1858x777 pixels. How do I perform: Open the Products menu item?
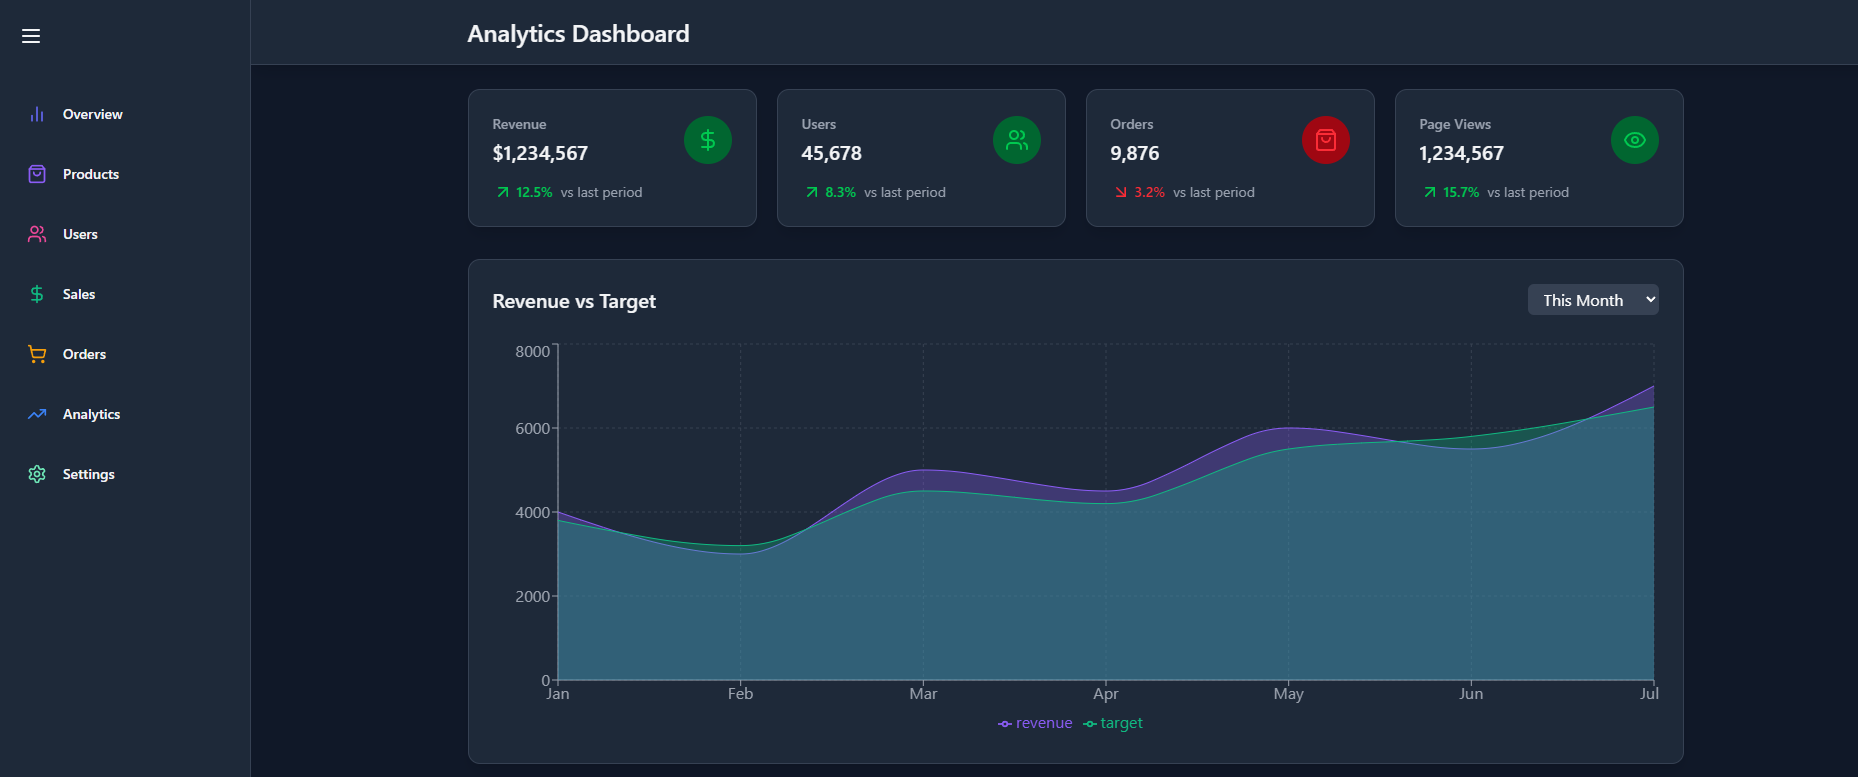[x=91, y=174]
